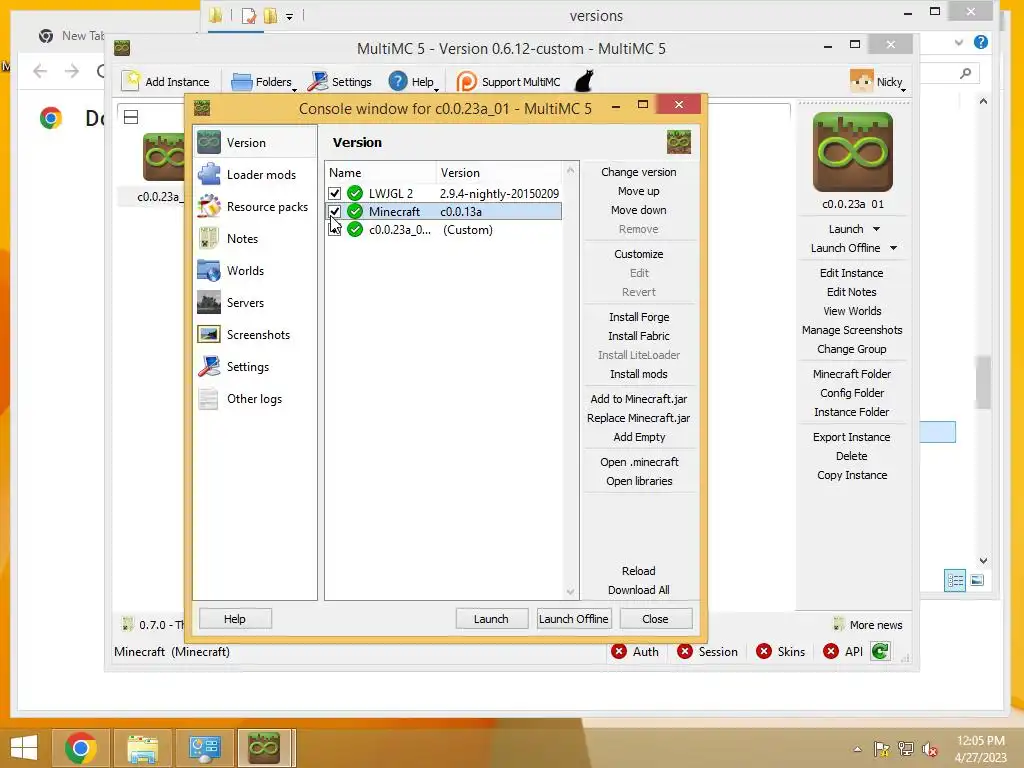Click the Launch Offline button at dialog bottom
The image size is (1024, 768).
coord(573,618)
